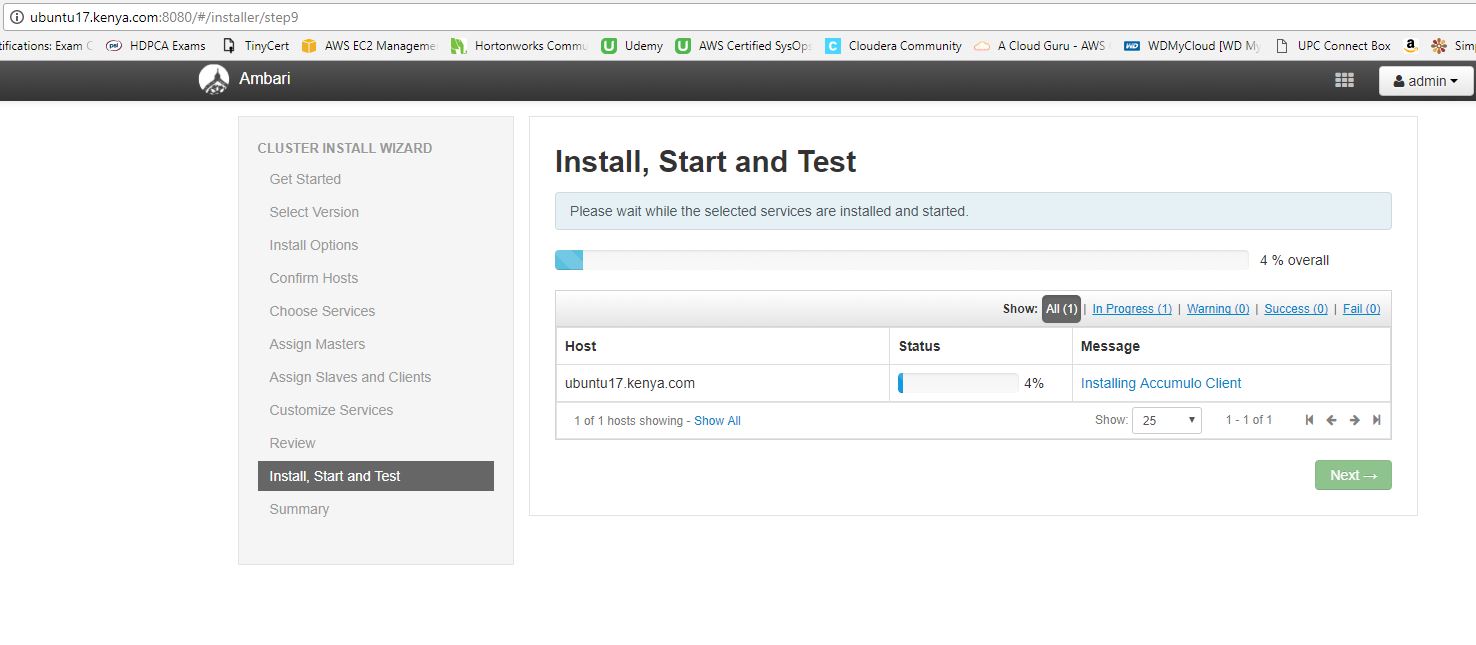Click the Ambari logo in the navbar
This screenshot has width=1476, height=645.
point(214,78)
